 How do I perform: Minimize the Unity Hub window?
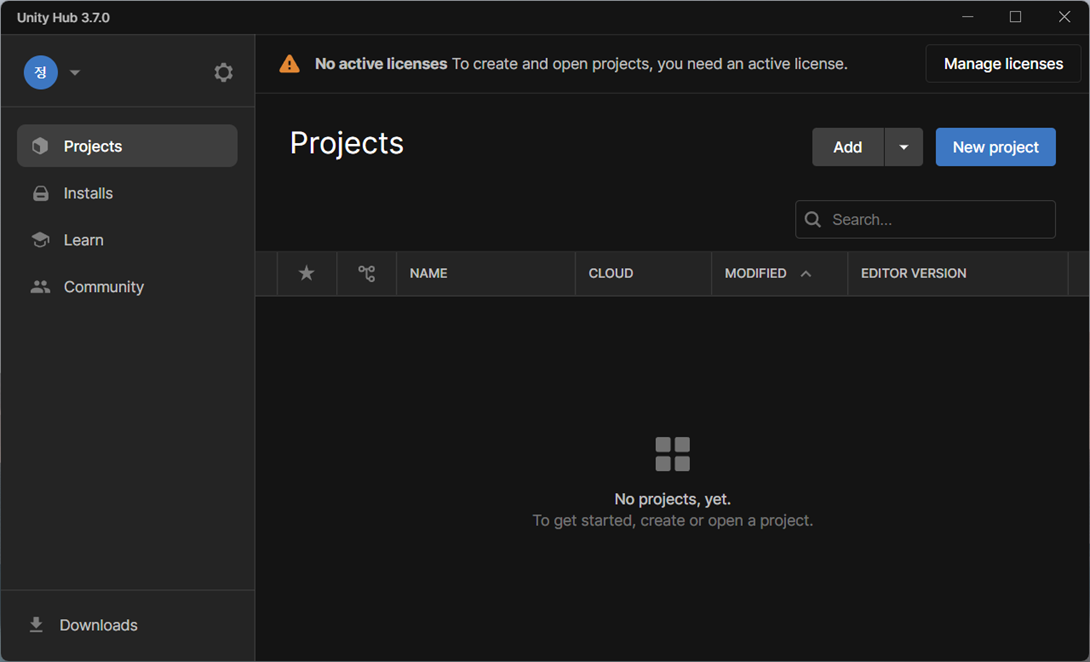[968, 17]
